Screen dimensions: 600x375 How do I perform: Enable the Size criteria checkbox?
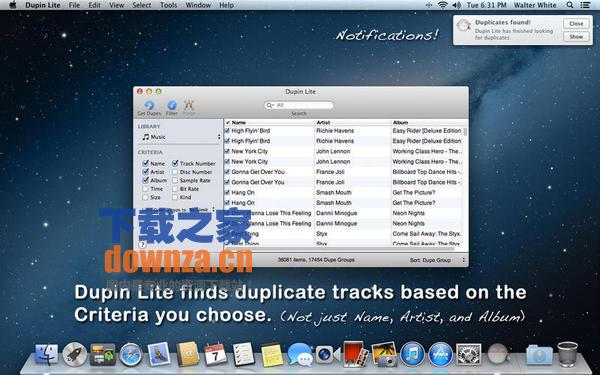145,197
